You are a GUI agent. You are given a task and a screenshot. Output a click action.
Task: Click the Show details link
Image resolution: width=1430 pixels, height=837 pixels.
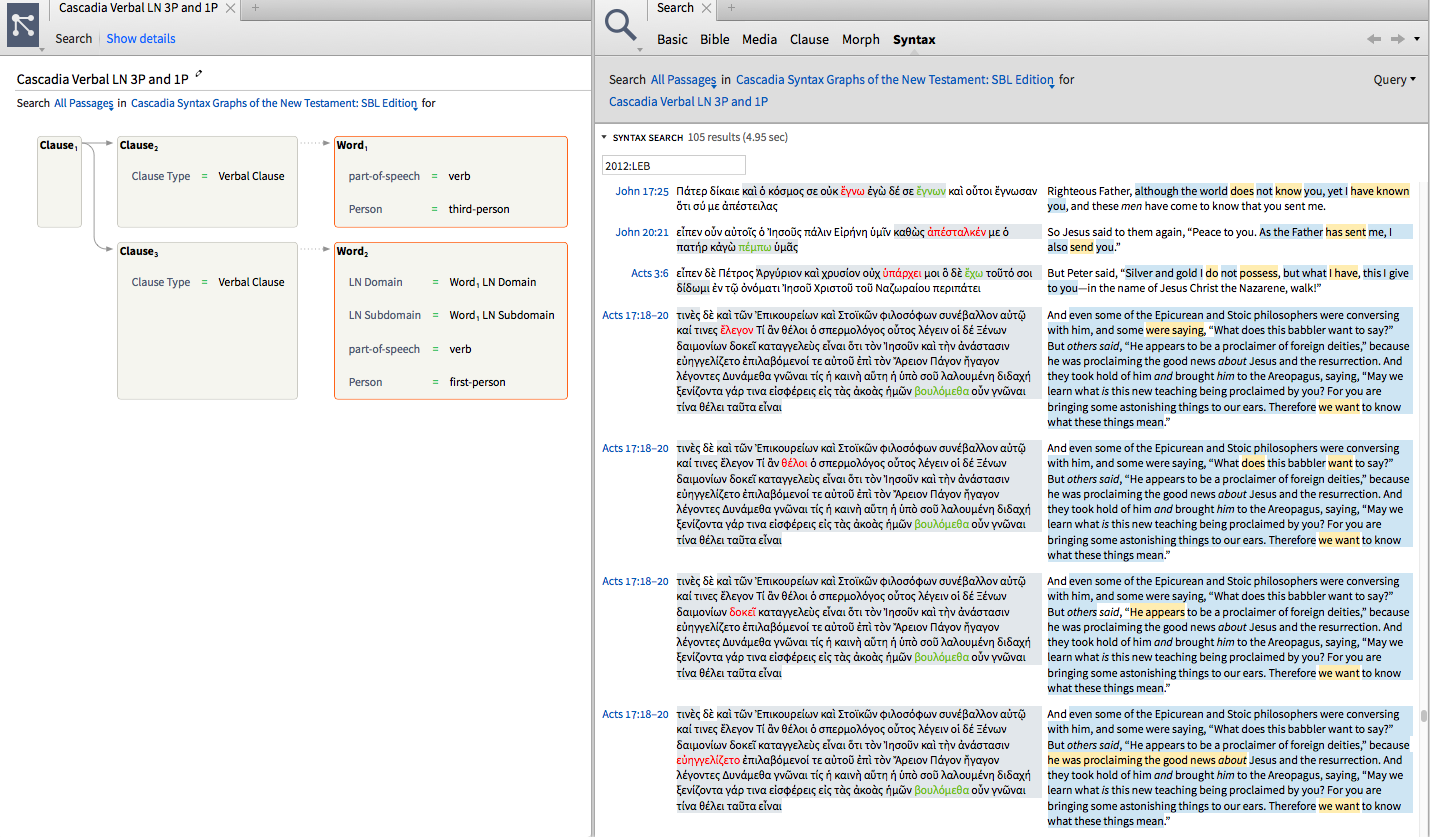pyautogui.click(x=141, y=39)
